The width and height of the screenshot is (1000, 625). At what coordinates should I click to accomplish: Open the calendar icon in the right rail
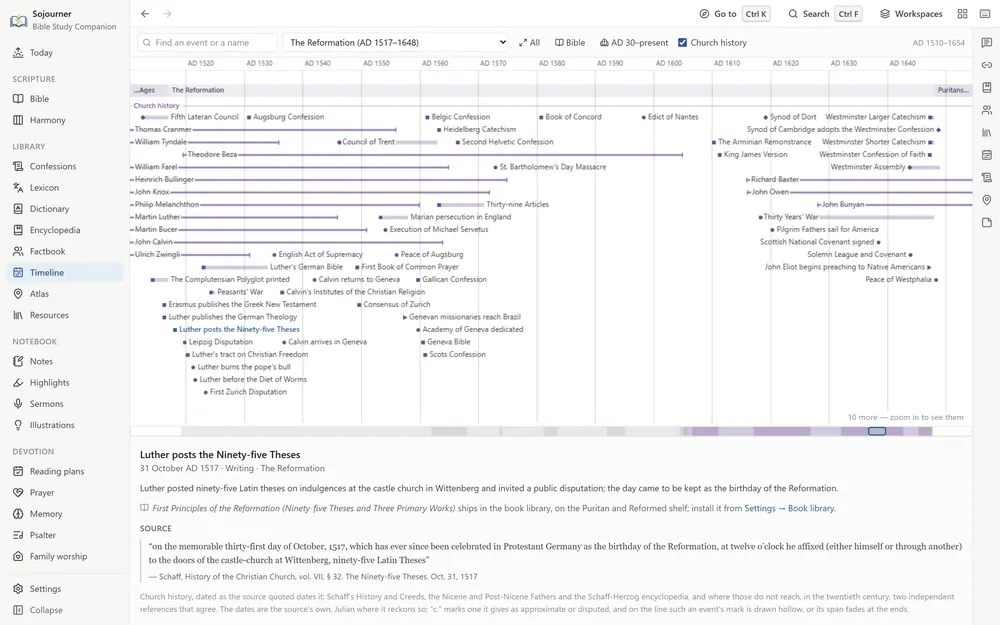pos(987,155)
